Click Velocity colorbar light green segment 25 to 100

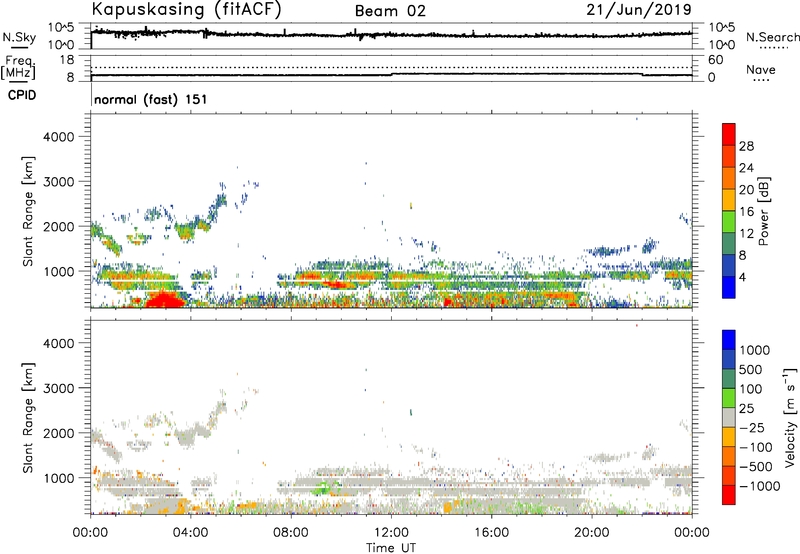[x=729, y=398]
